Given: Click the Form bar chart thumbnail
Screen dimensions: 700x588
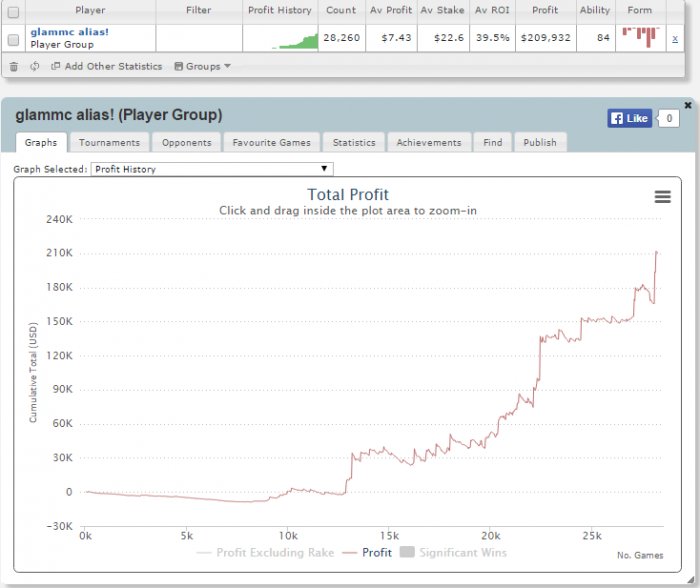Looking at the screenshot, I should (641, 38).
